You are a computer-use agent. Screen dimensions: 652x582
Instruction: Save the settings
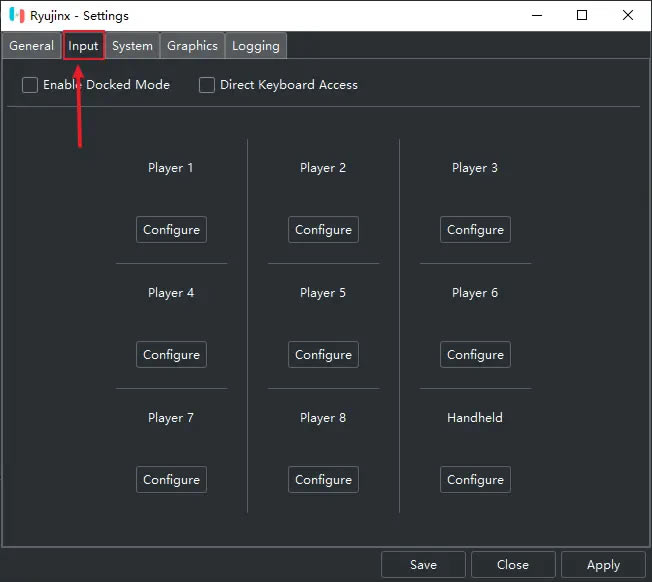coord(423,565)
